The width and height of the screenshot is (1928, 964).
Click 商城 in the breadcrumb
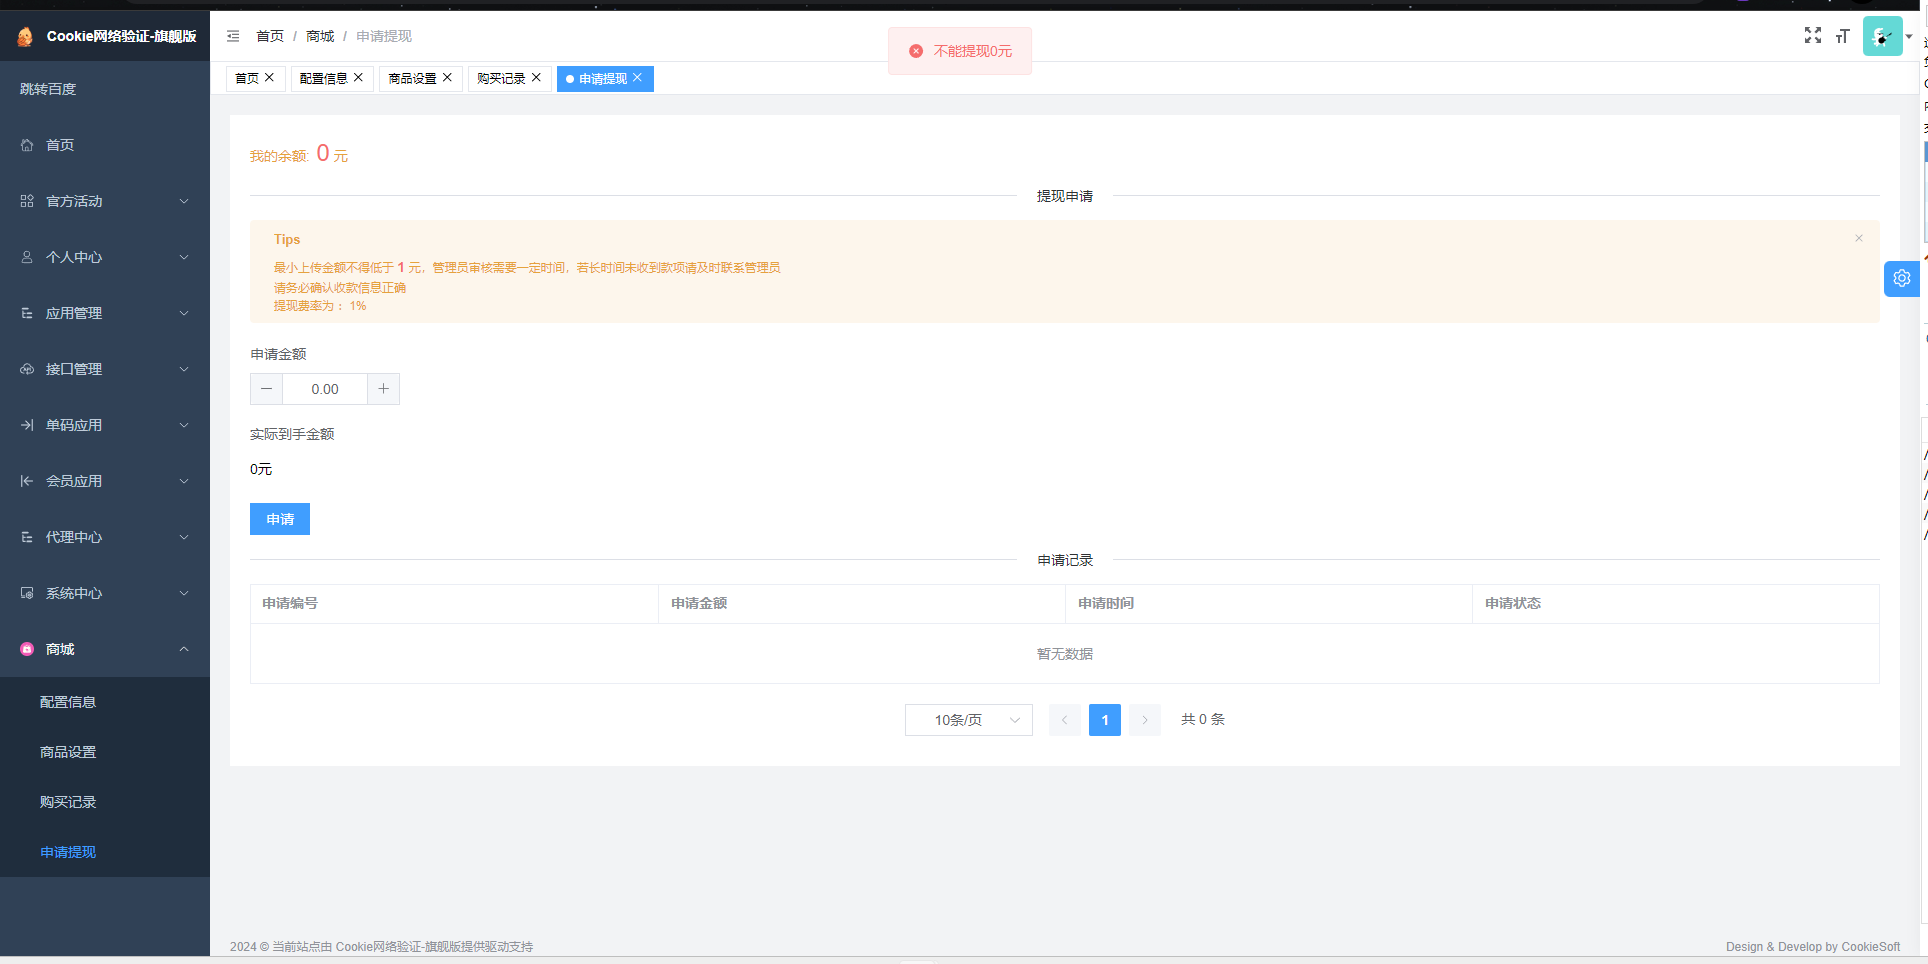[x=320, y=36]
